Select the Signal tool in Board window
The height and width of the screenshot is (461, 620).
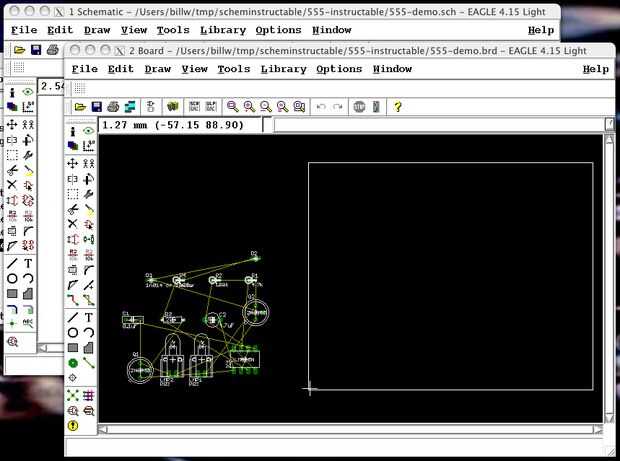(x=89, y=363)
